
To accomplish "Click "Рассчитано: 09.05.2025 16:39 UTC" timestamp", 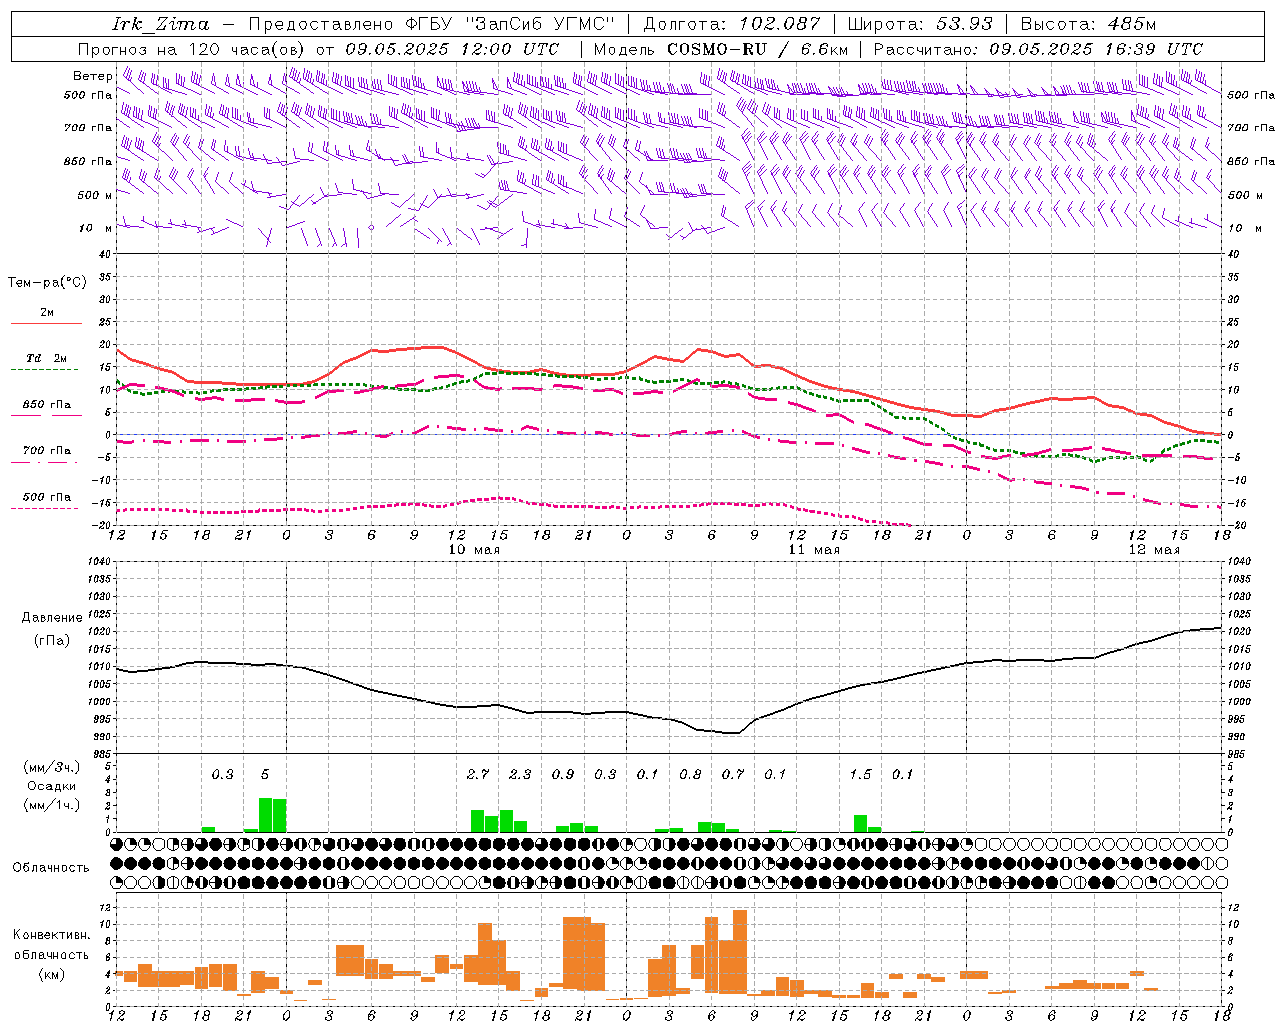I will [1038, 49].
